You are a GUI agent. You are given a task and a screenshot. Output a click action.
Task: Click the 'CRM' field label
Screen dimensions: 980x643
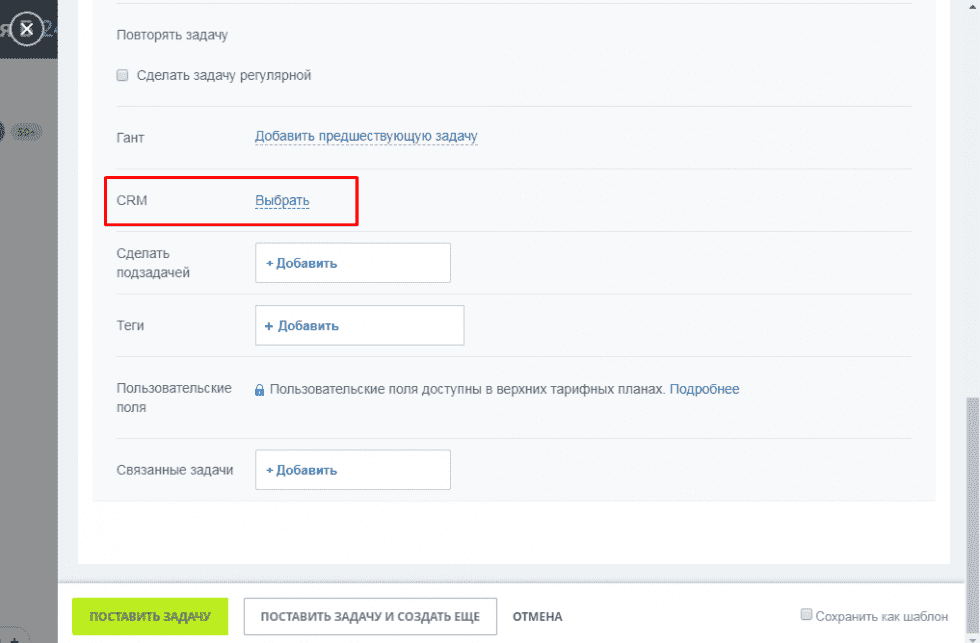point(132,201)
